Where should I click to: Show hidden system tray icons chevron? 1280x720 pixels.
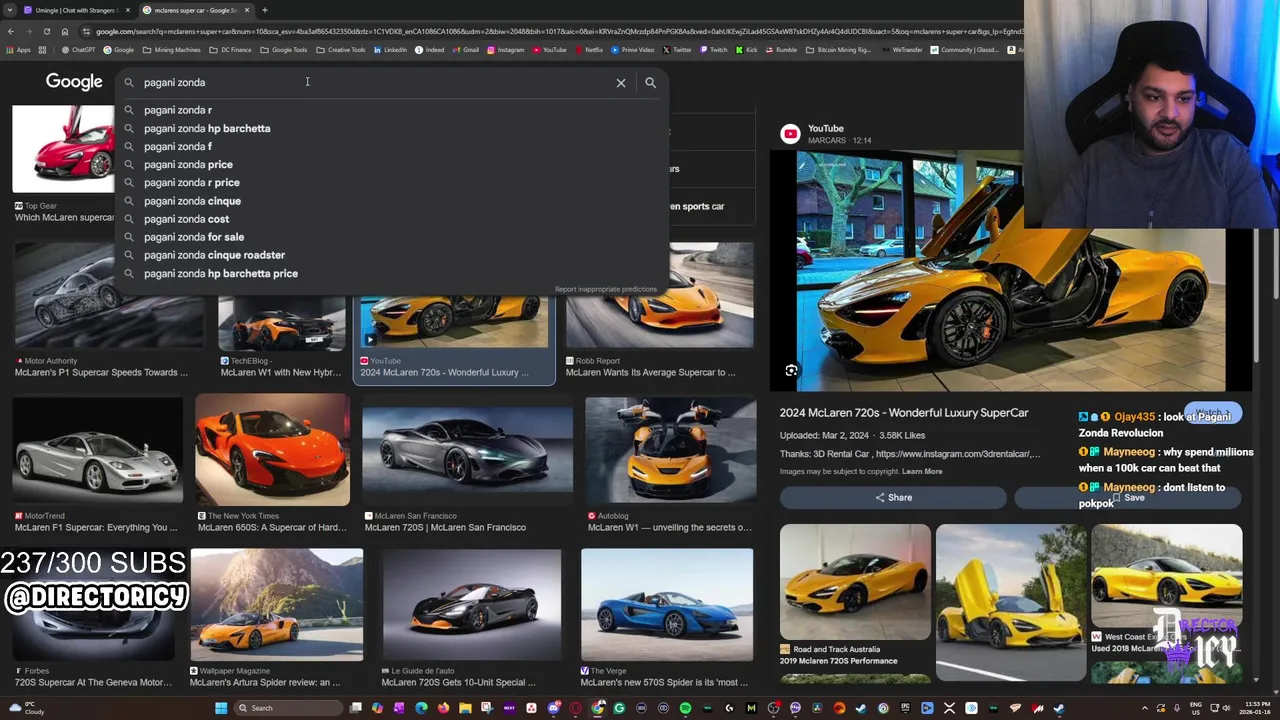pyautogui.click(x=1145, y=708)
